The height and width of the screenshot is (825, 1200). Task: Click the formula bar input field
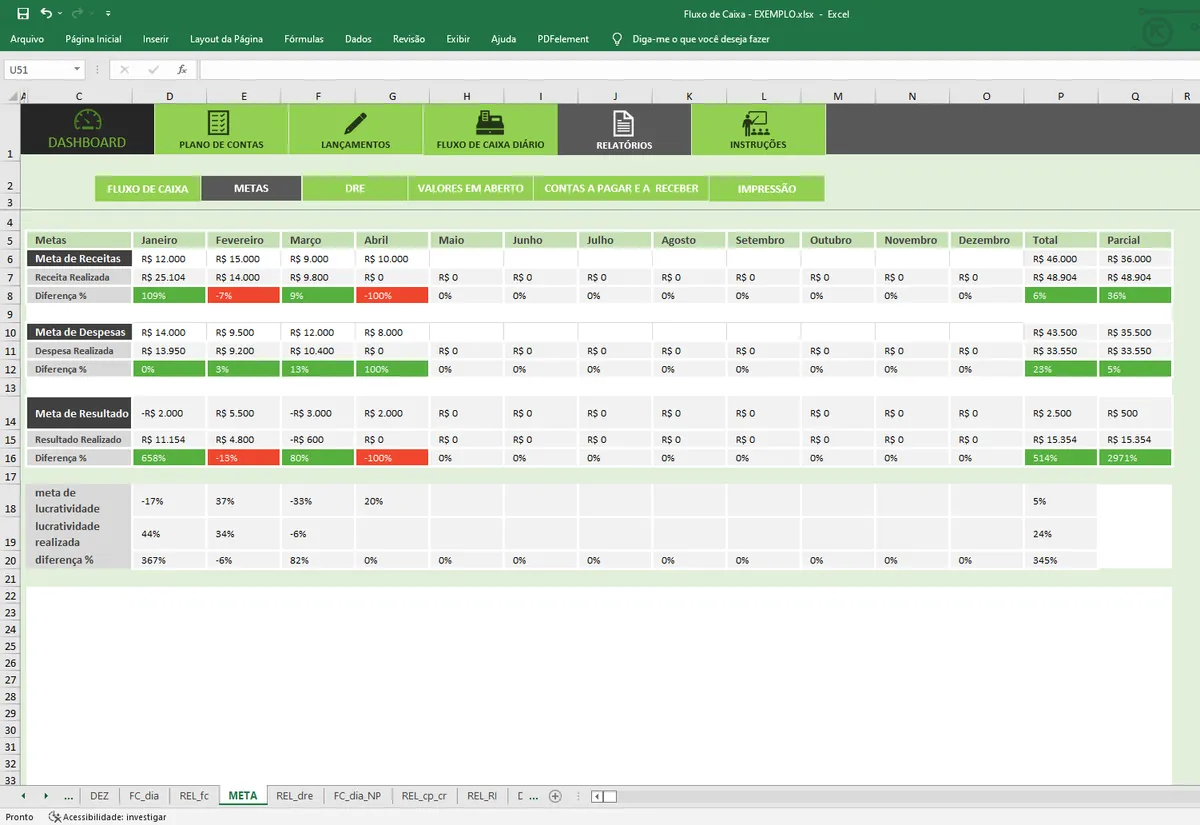(x=690, y=70)
